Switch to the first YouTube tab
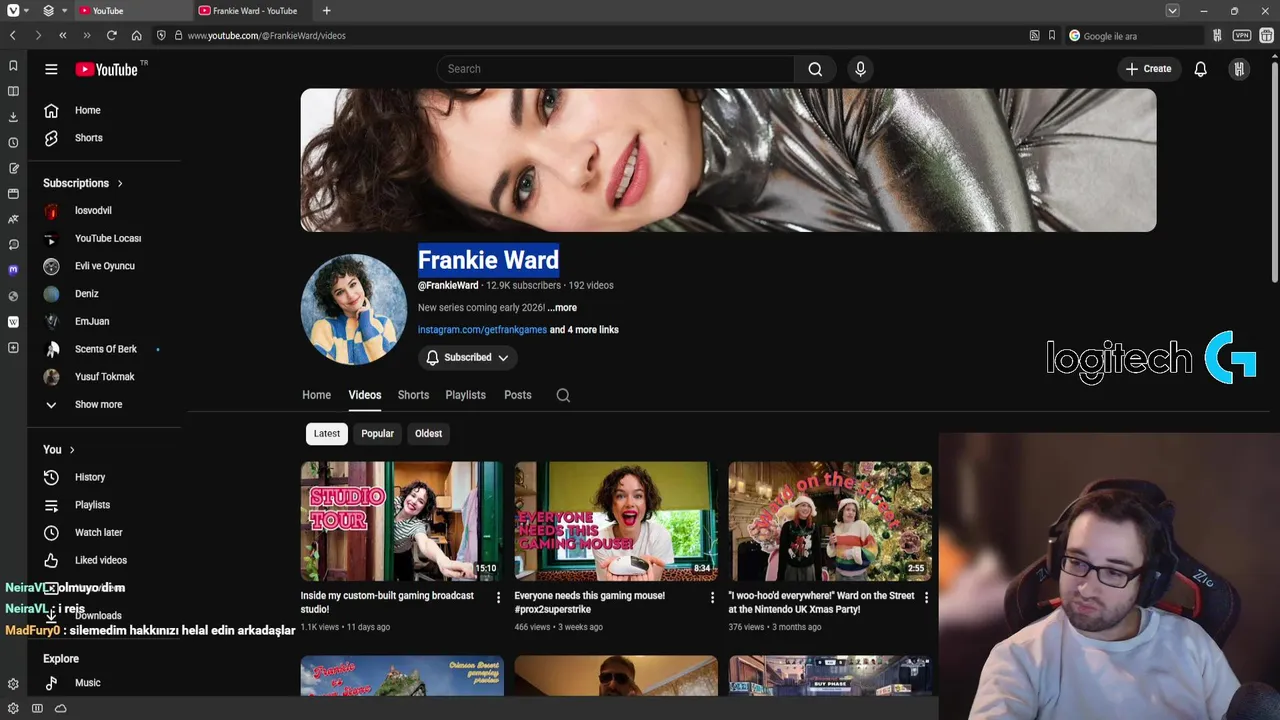The width and height of the screenshot is (1280, 720). pyautogui.click(x=132, y=11)
